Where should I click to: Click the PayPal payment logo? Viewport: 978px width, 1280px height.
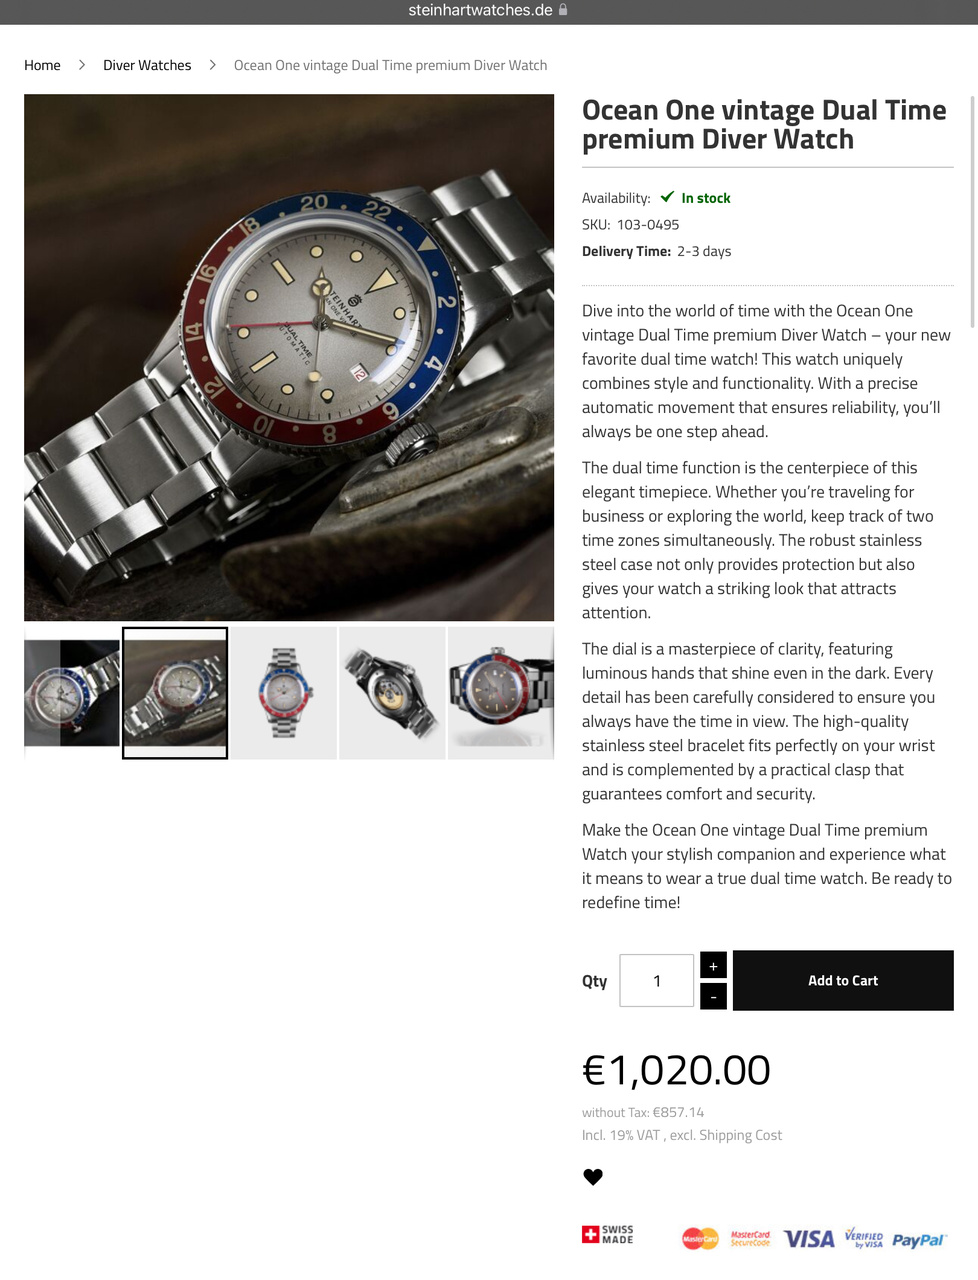(x=918, y=1240)
